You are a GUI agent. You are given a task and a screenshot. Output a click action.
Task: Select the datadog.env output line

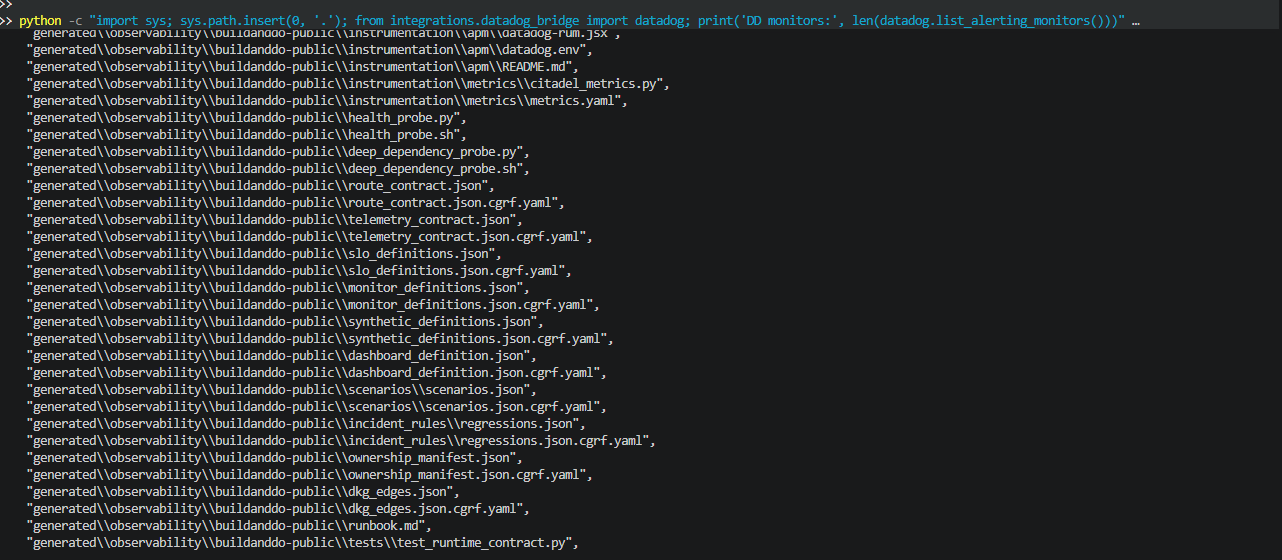point(311,50)
